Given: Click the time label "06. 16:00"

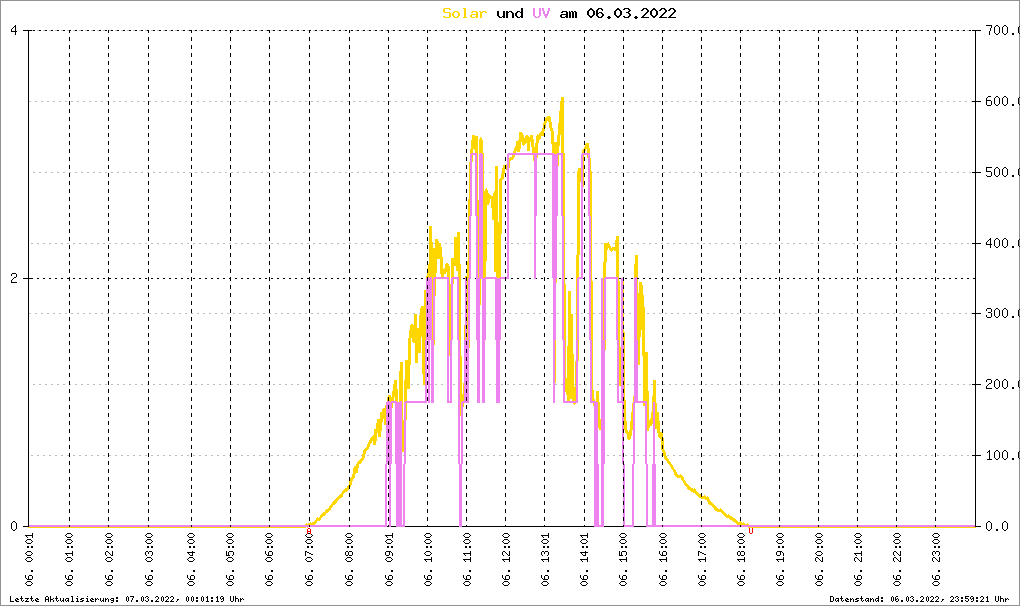Looking at the screenshot, I should click(663, 560).
